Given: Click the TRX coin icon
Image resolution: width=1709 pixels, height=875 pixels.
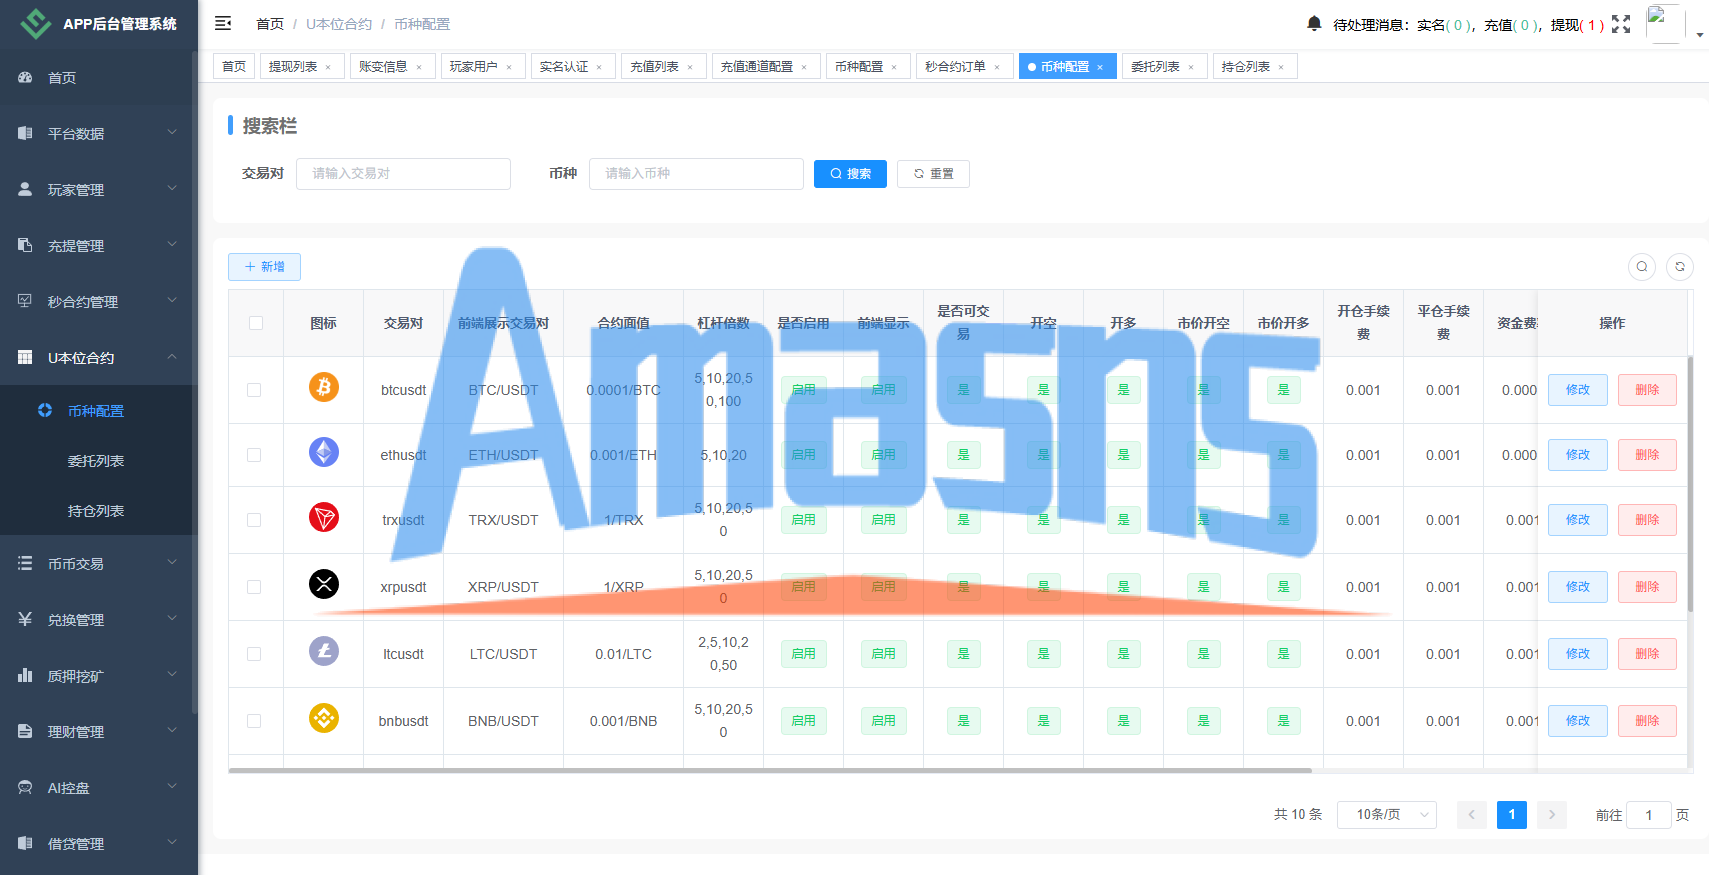Looking at the screenshot, I should click(x=324, y=517).
